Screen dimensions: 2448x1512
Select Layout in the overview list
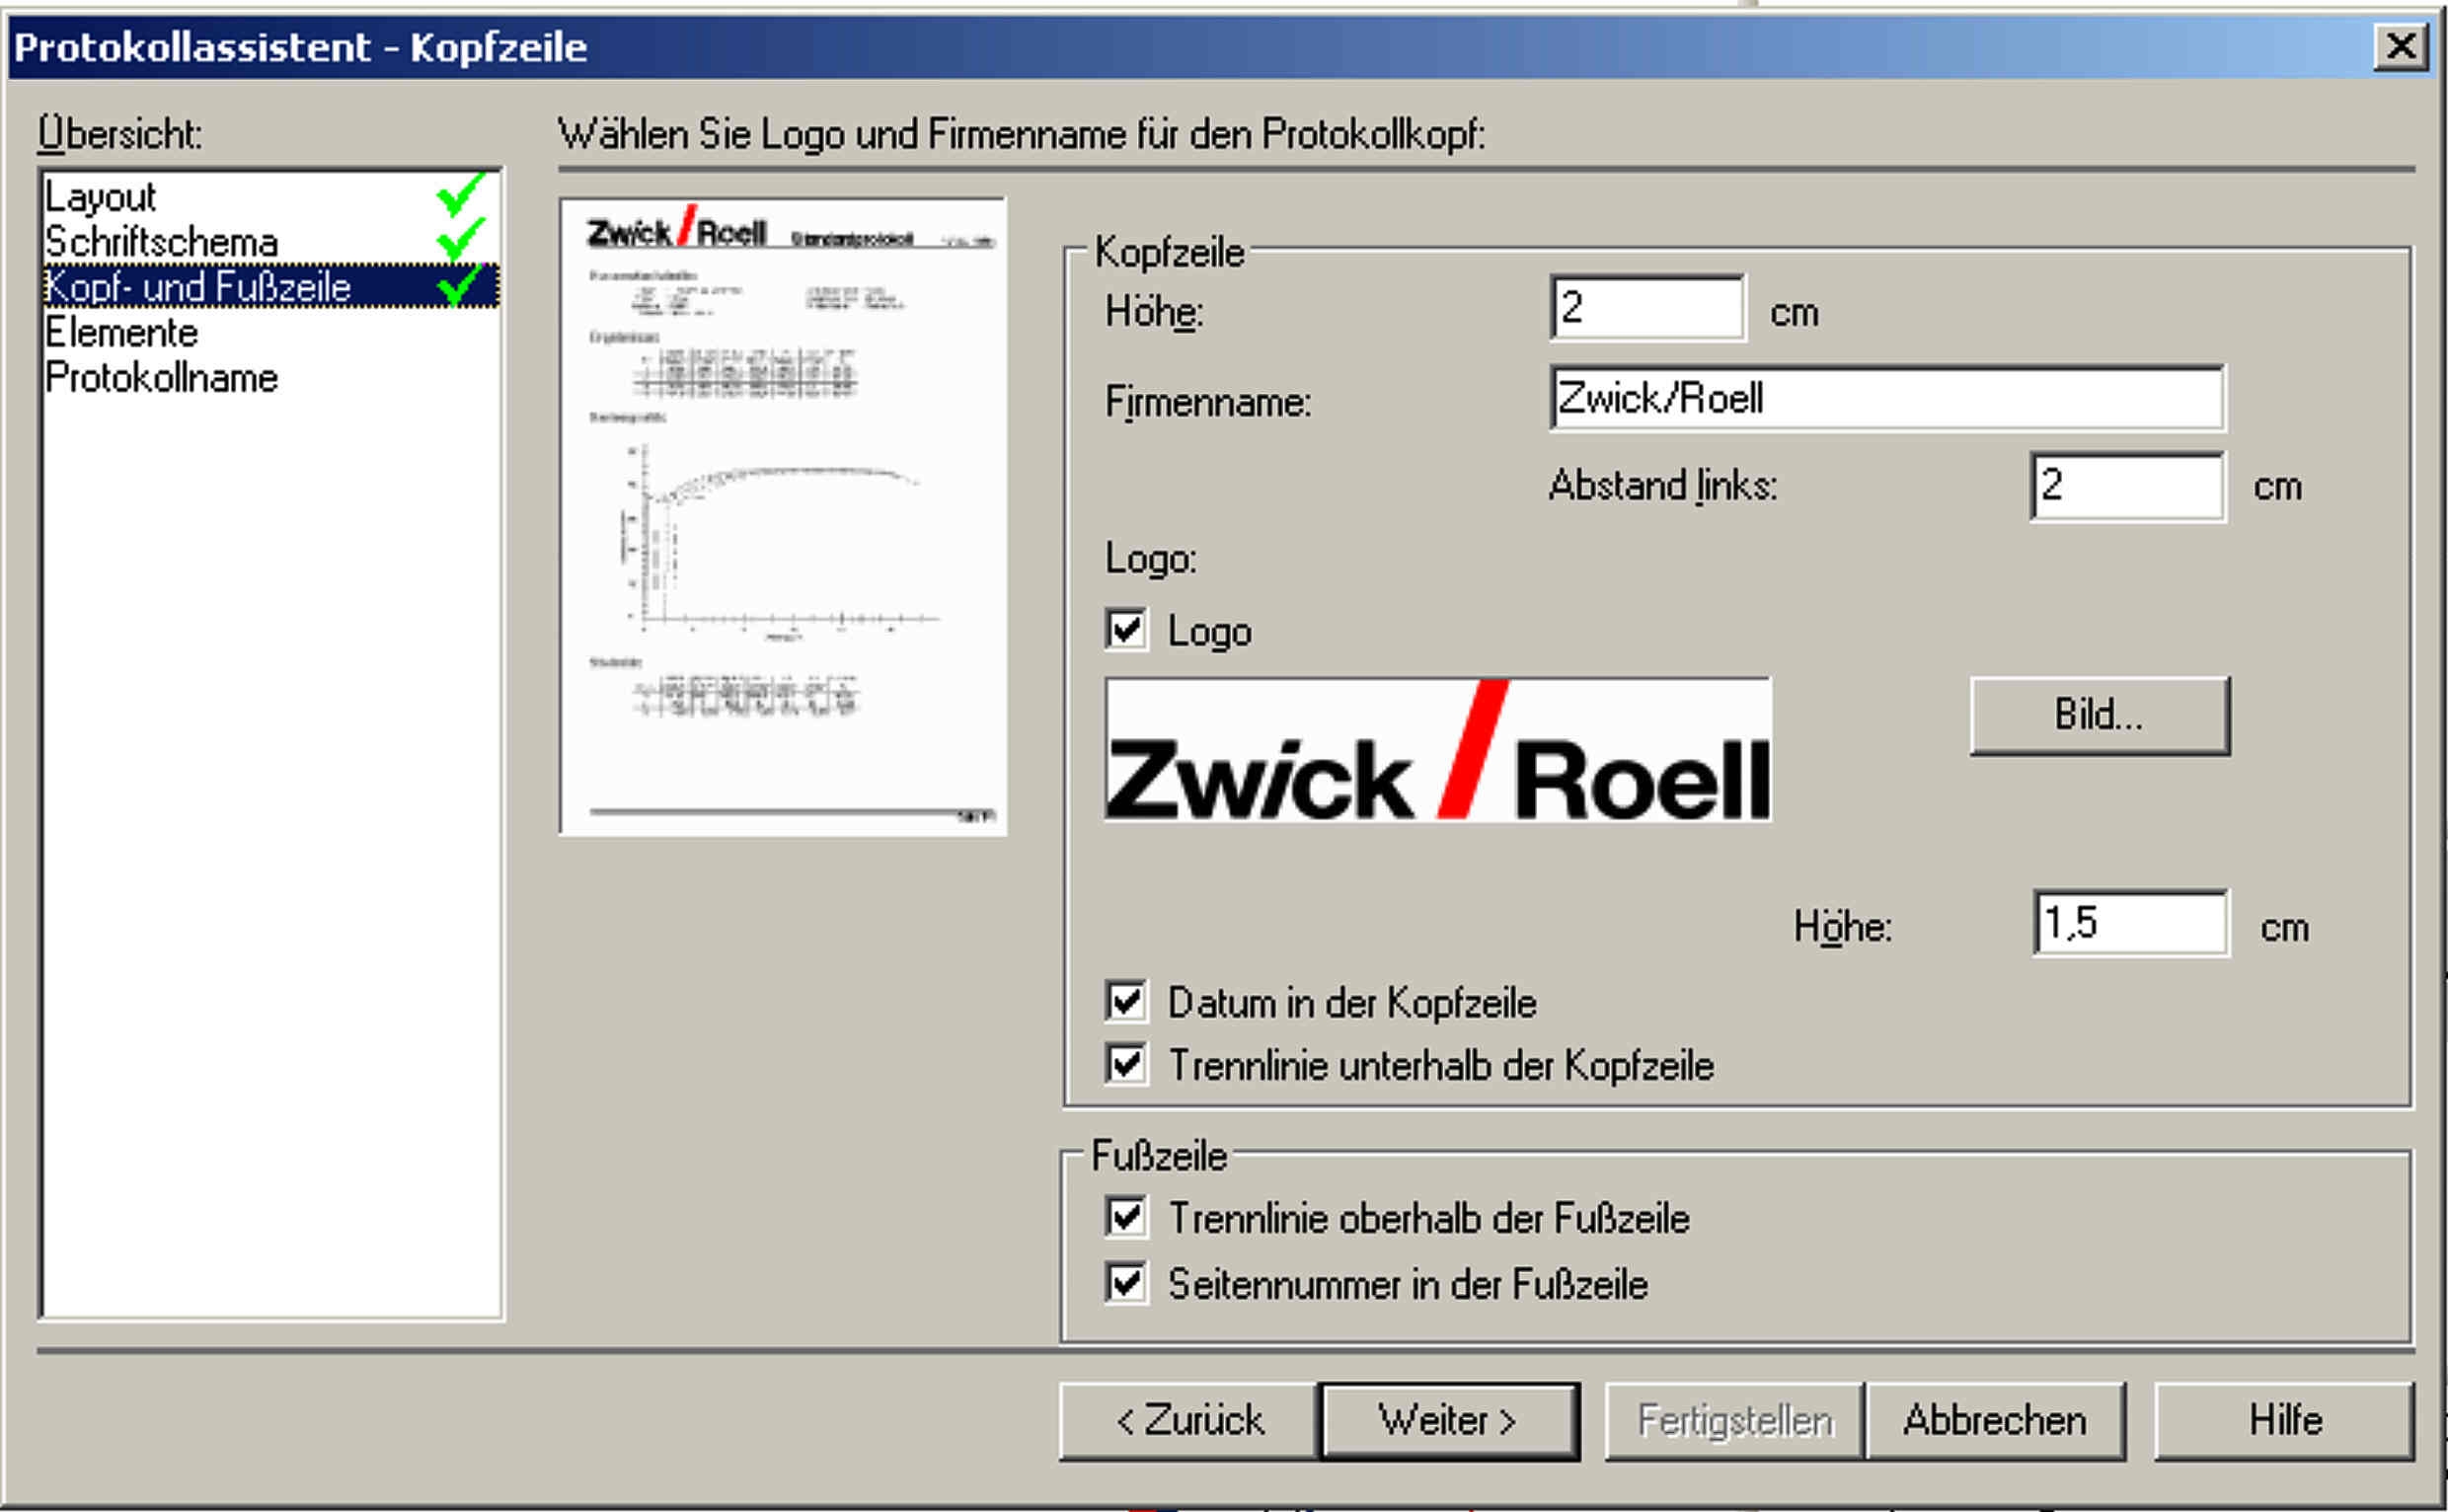[100, 197]
